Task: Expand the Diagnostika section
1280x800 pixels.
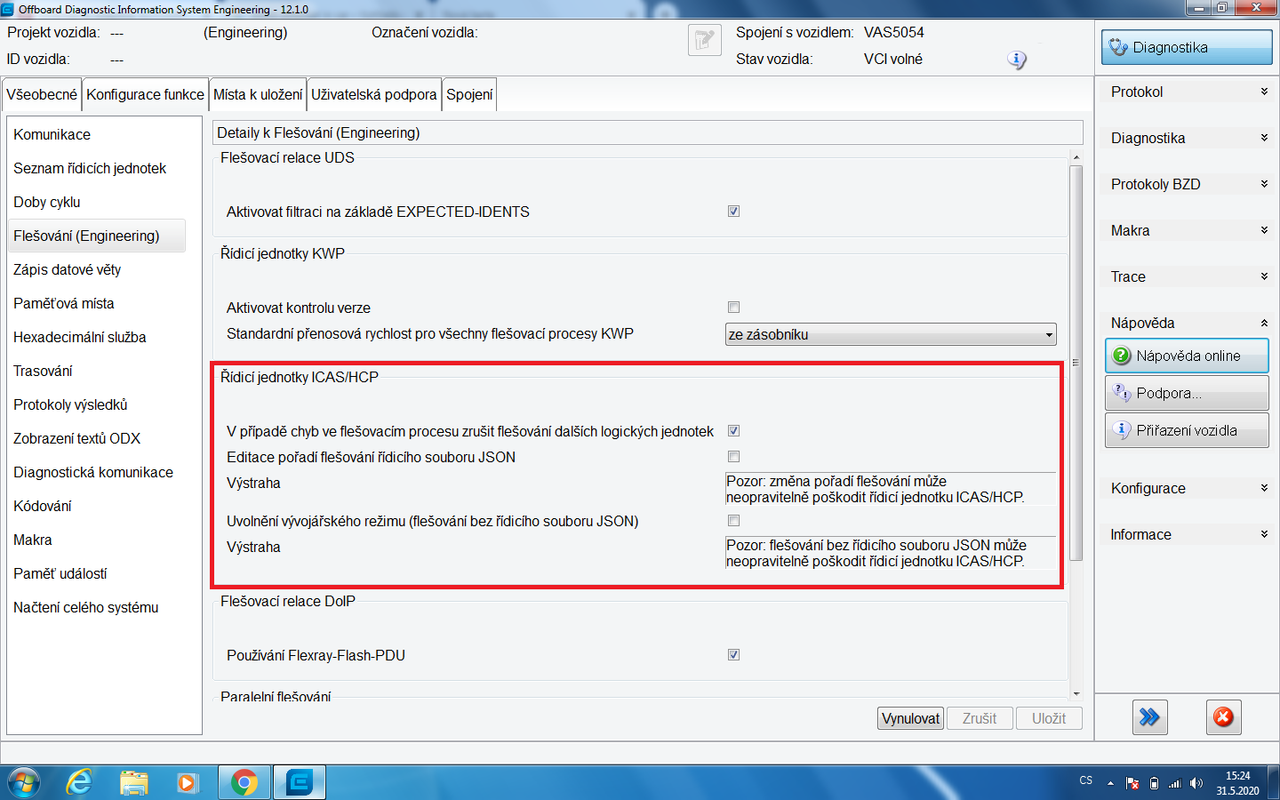Action: (x=1186, y=138)
